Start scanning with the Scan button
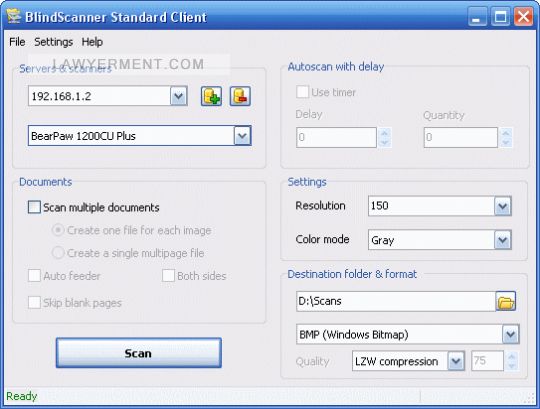Image resolution: width=540 pixels, height=409 pixels. point(139,353)
